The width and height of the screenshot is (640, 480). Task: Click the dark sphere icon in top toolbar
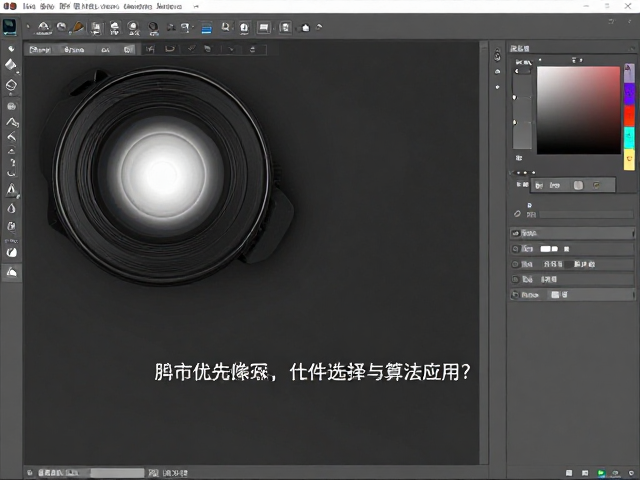[x=153, y=28]
